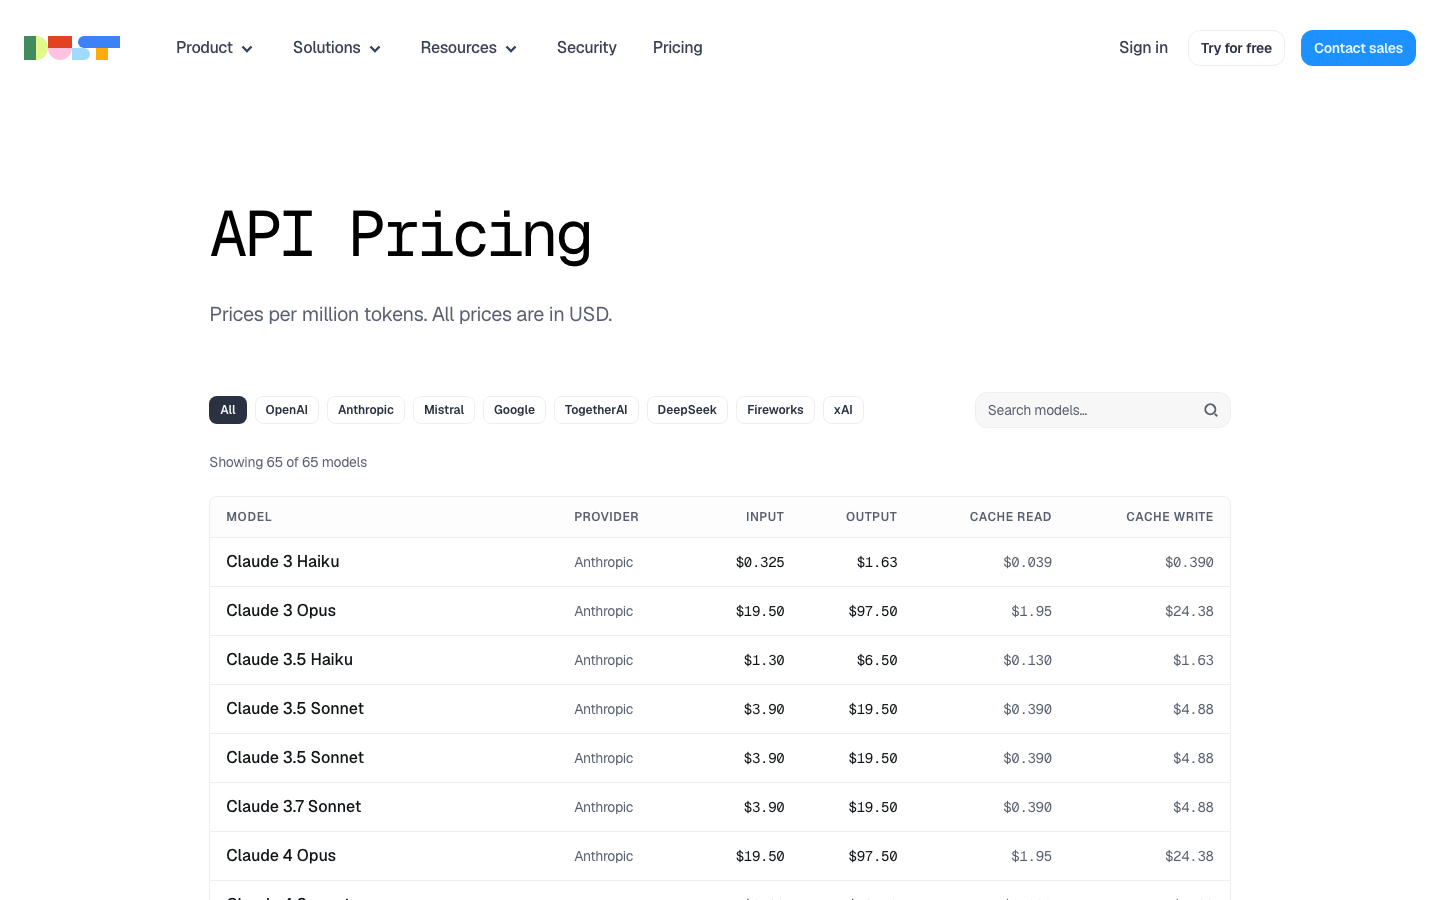Image resolution: width=1440 pixels, height=900 pixels.
Task: Click the Dust logo in the header
Action: point(72,48)
